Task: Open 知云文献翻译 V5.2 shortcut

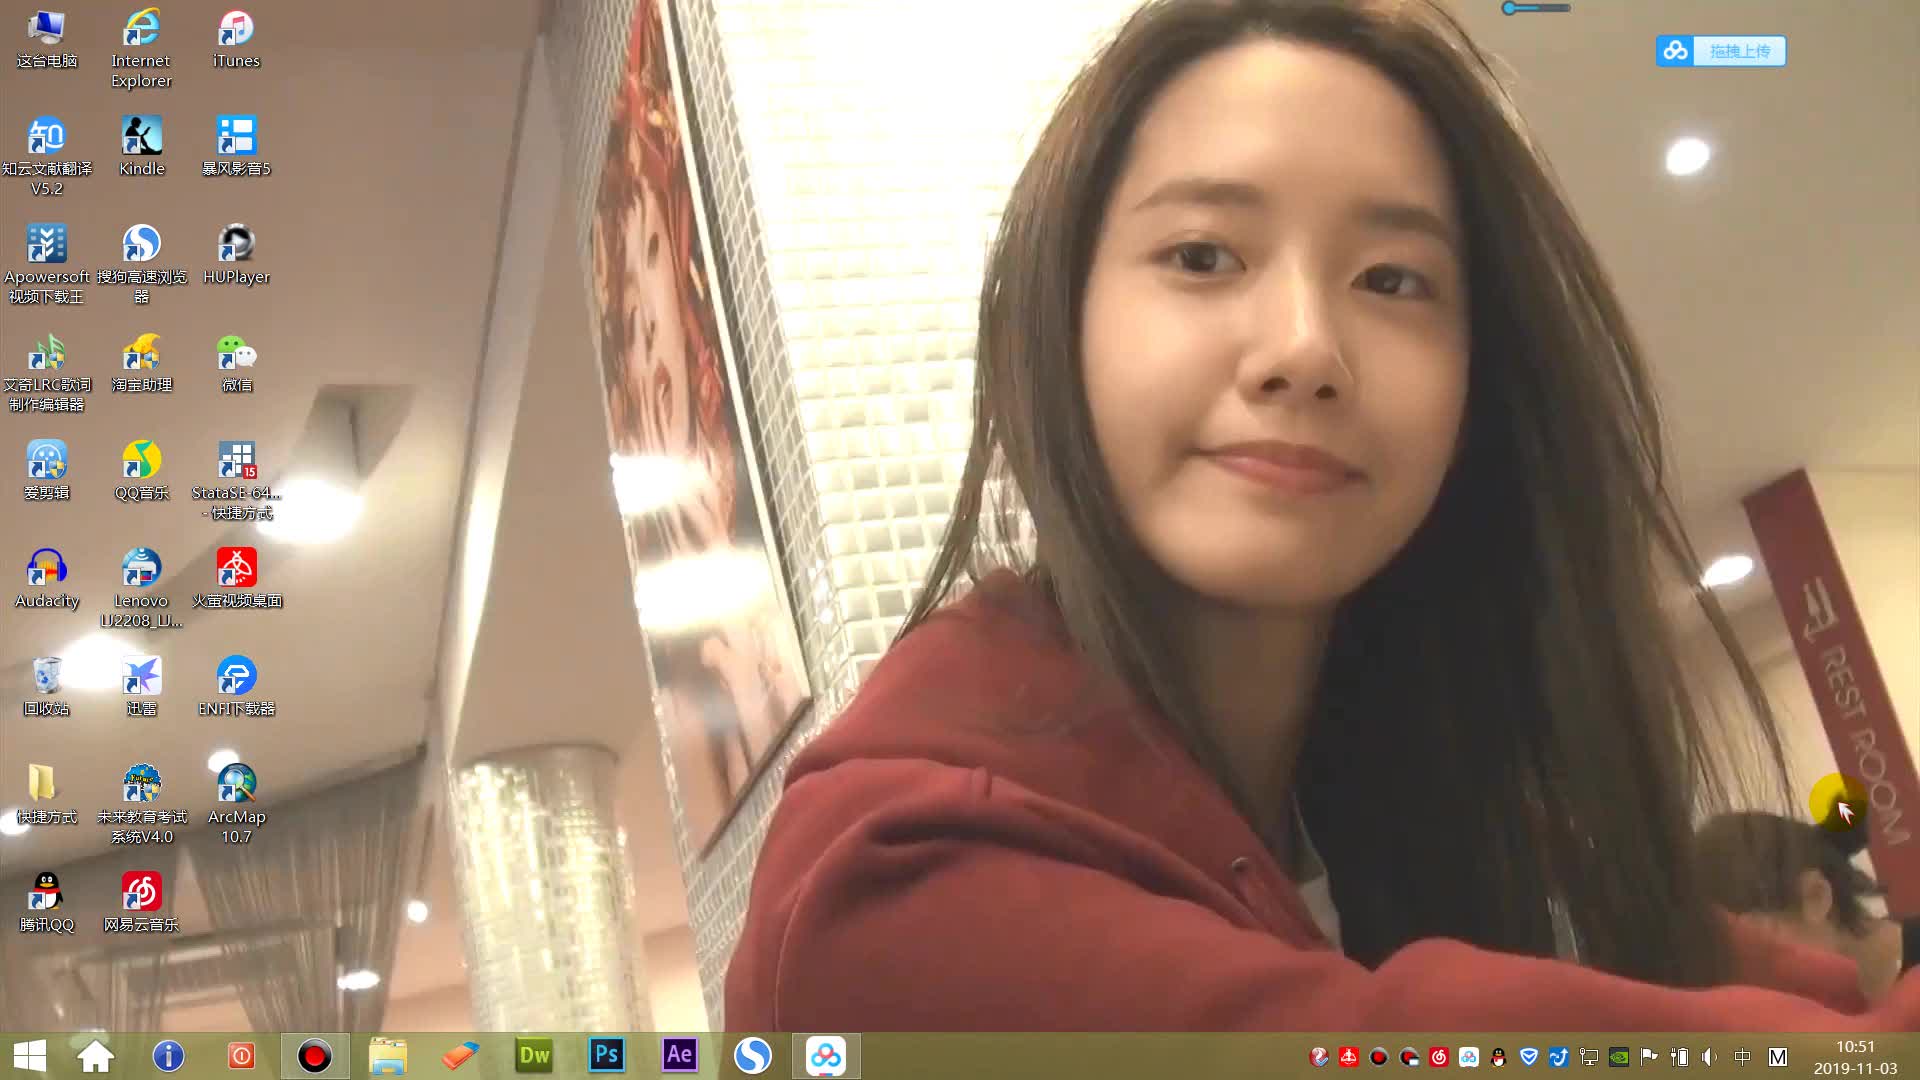Action: pos(46,156)
